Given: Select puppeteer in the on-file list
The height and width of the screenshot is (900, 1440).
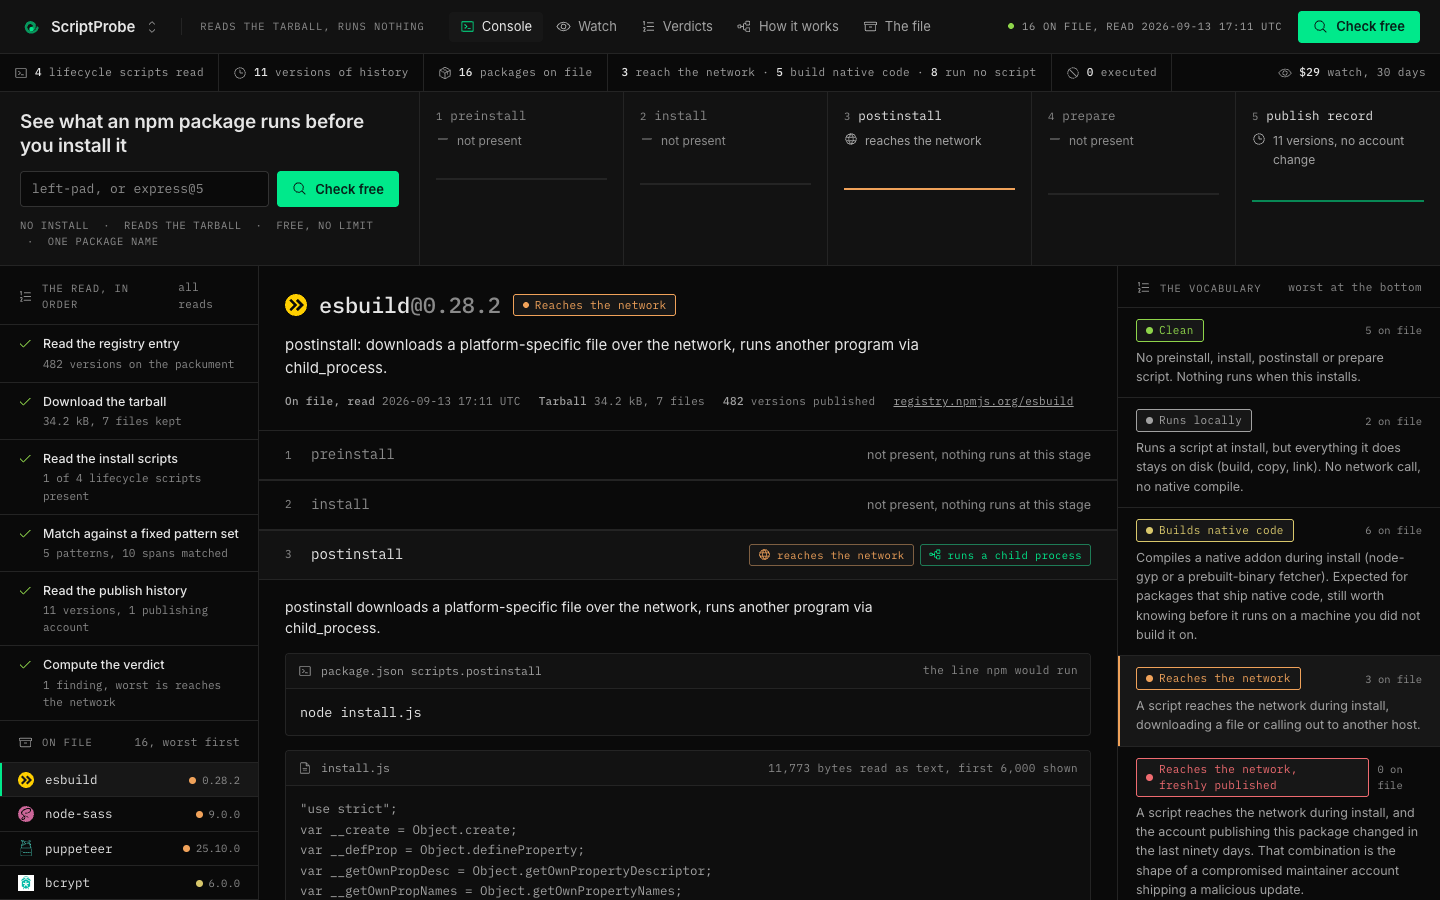Looking at the screenshot, I should click(x=129, y=848).
